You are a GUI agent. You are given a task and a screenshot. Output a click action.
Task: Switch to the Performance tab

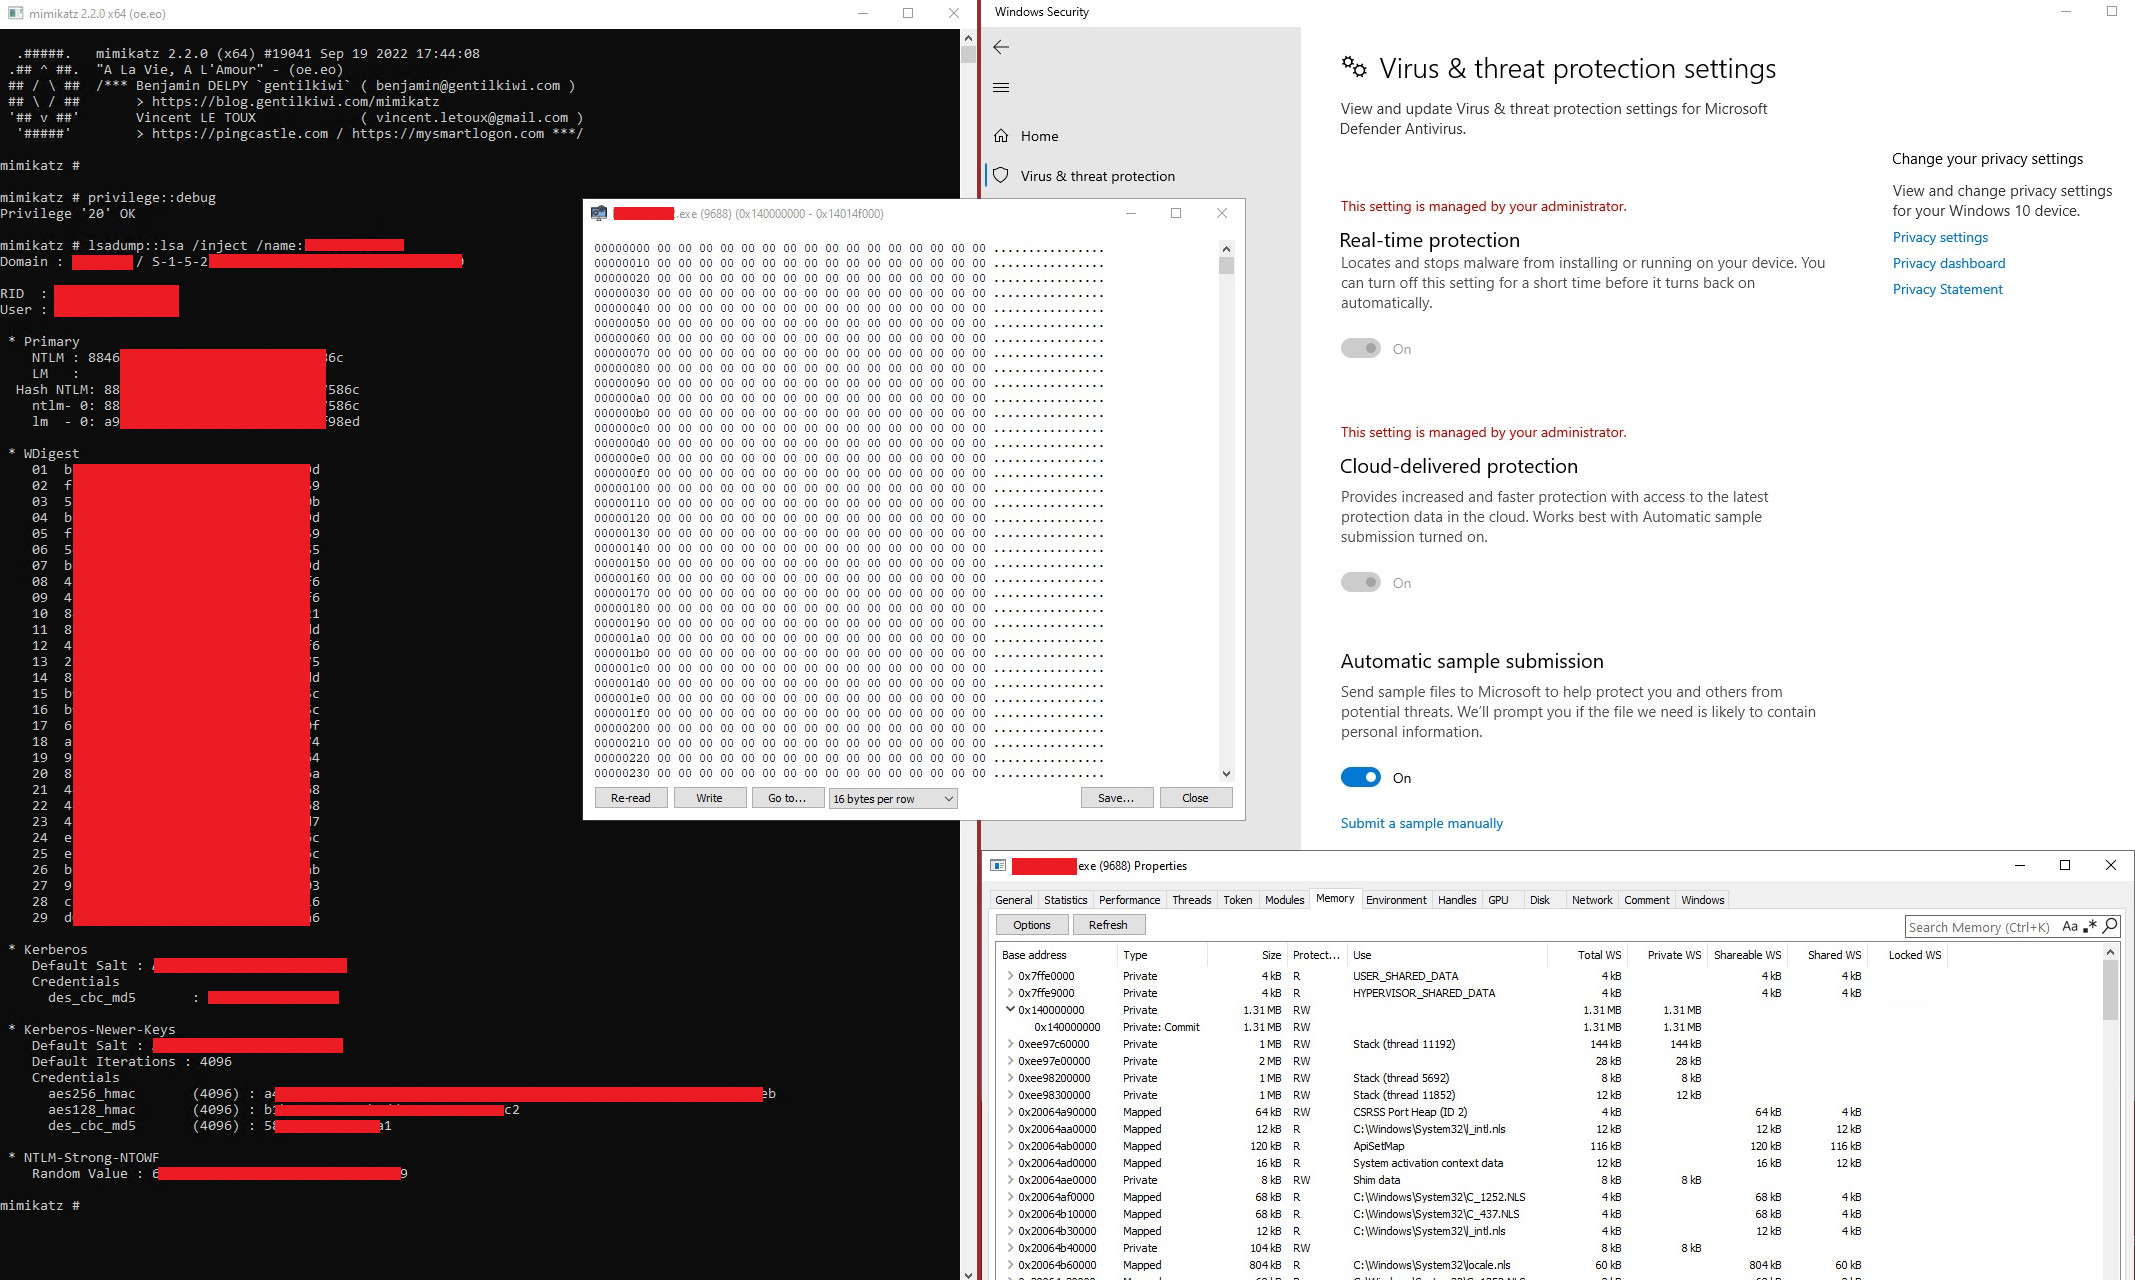1130,900
